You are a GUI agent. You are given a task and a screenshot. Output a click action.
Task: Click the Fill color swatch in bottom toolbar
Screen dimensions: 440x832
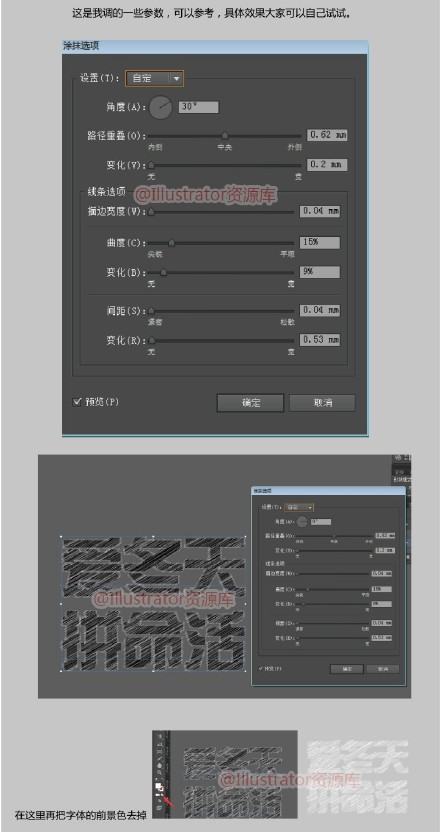coord(158,786)
